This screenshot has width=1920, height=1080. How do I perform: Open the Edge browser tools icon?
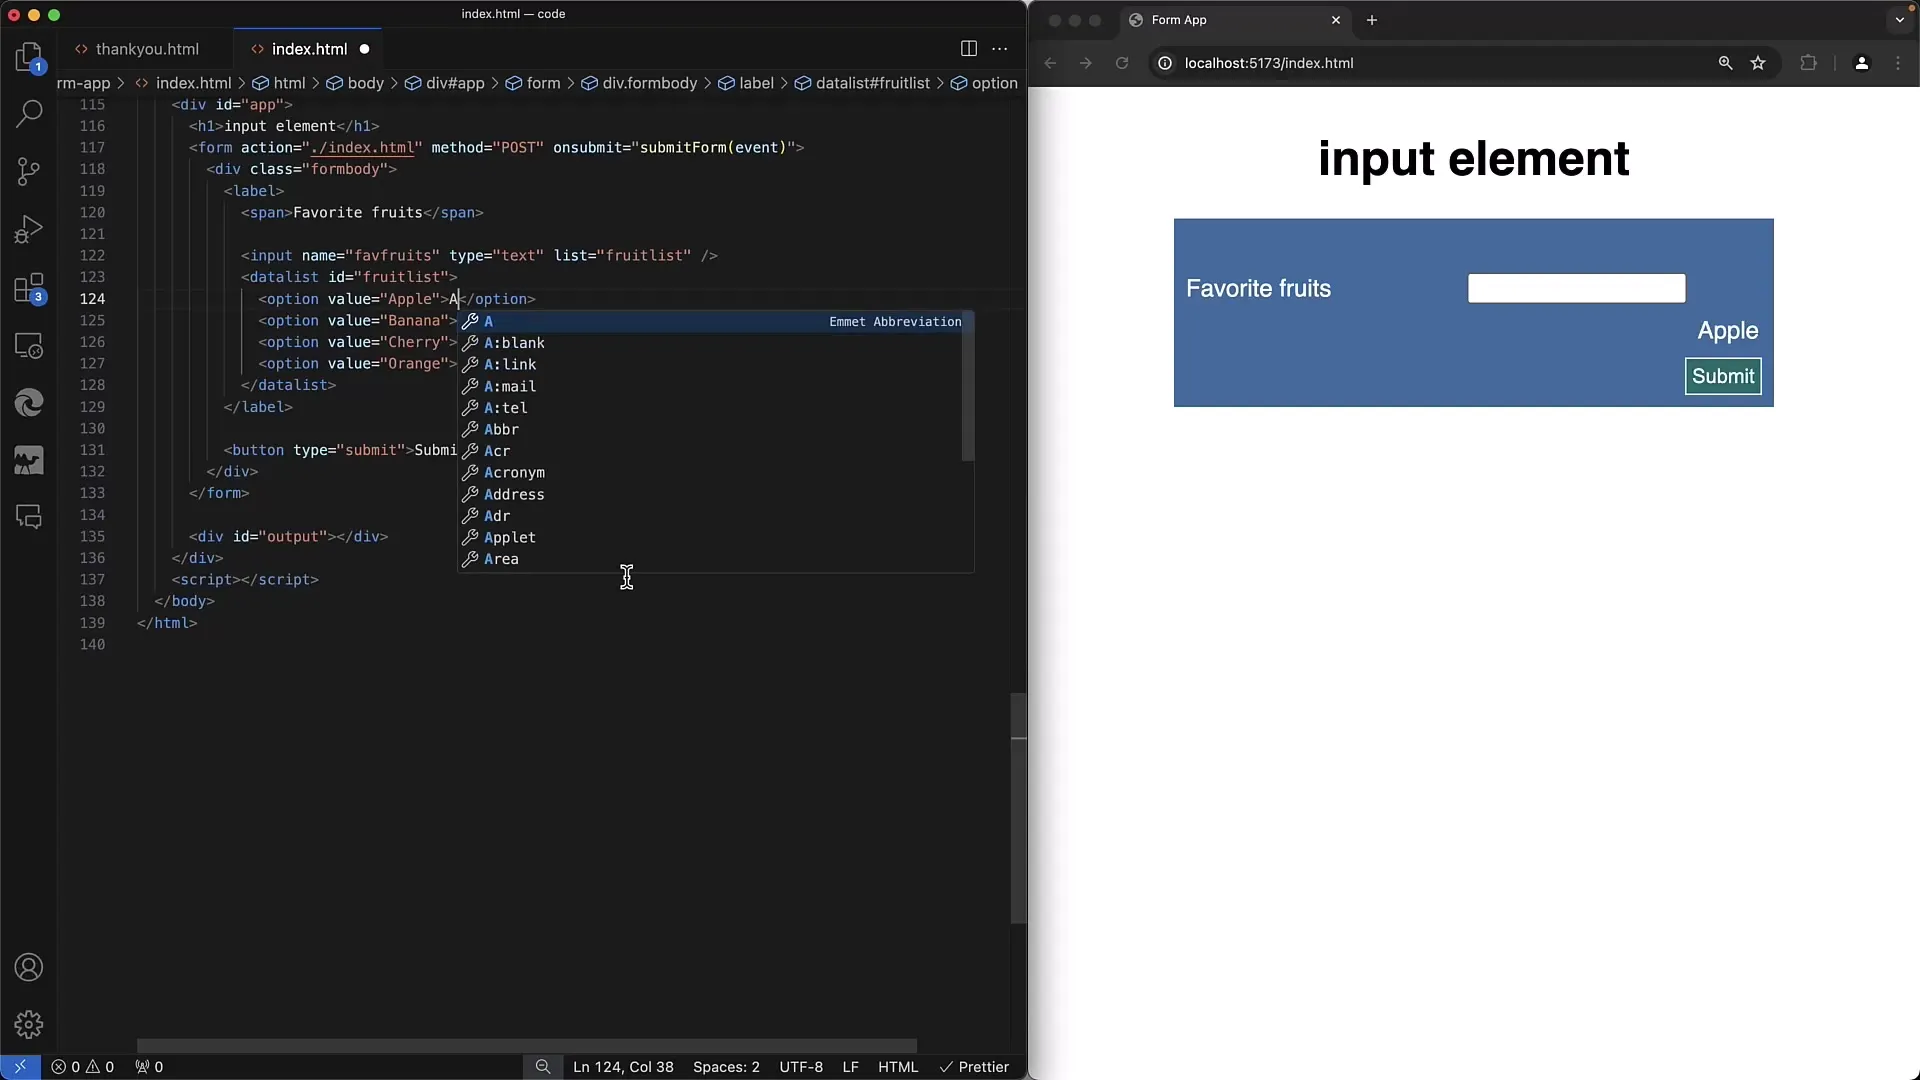click(x=29, y=403)
